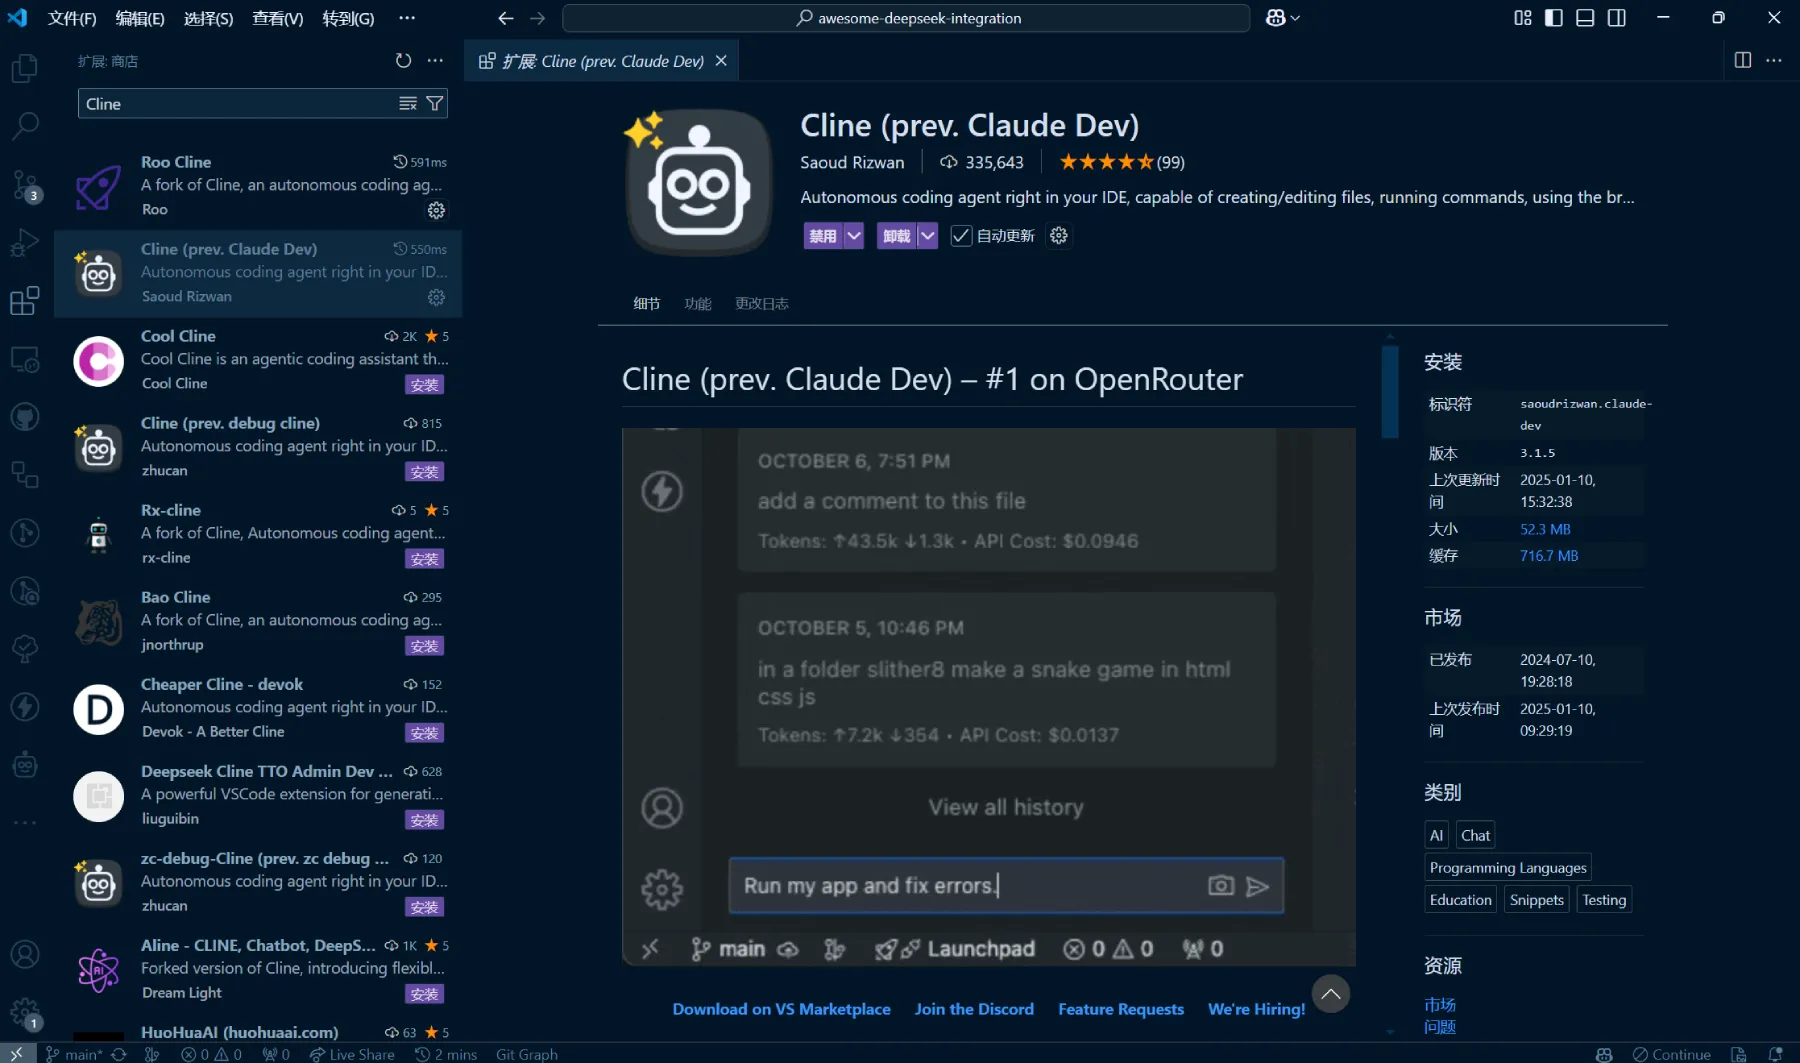The height and width of the screenshot is (1063, 1800).
Task: Switch to the 功能 tab on the extension page
Action: [697, 303]
